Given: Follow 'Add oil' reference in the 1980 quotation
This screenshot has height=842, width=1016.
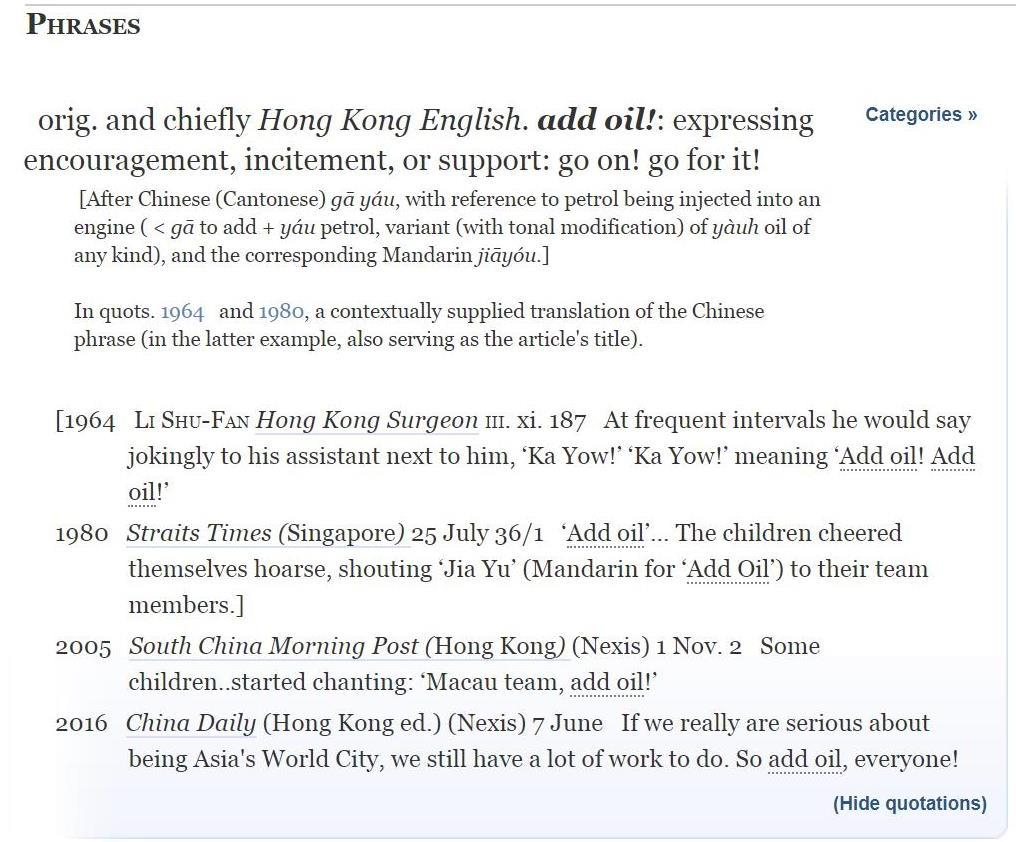Looking at the screenshot, I should [604, 533].
